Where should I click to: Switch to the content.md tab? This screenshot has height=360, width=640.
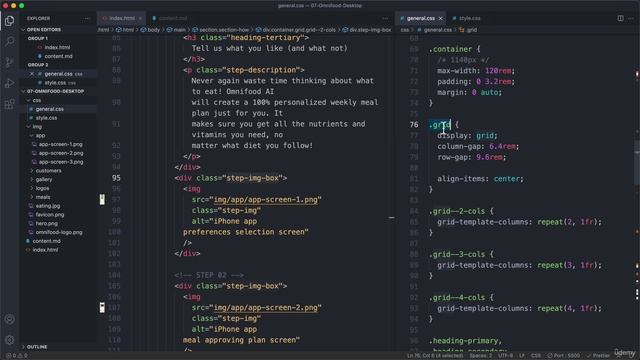click(x=172, y=18)
